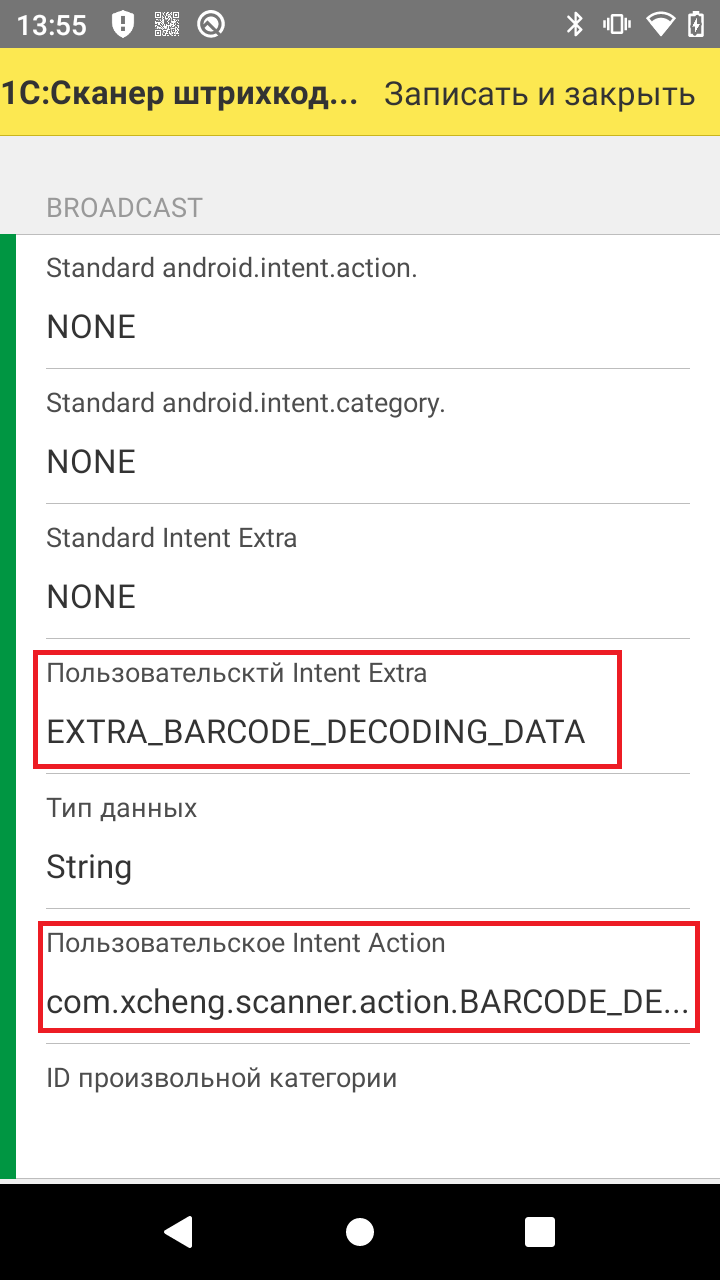Tap the Wi-Fi signal status icon
720x1280 pixels.
(x=661, y=25)
